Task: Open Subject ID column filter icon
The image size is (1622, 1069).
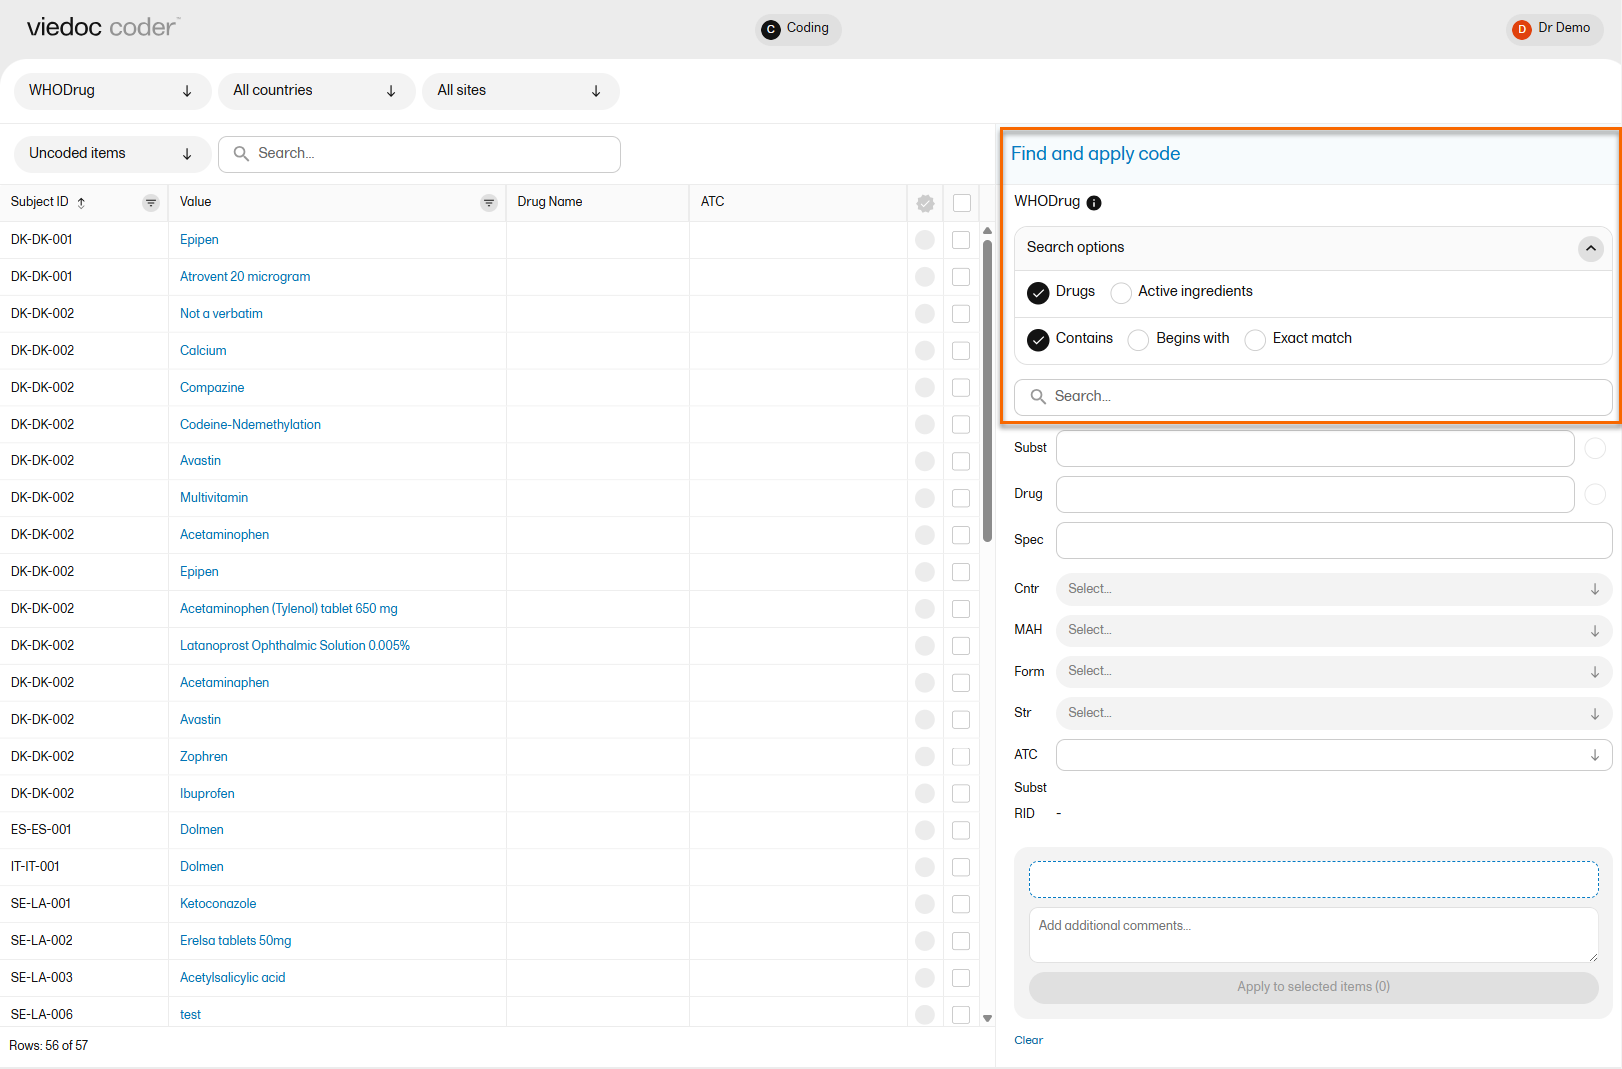Action: (x=151, y=203)
